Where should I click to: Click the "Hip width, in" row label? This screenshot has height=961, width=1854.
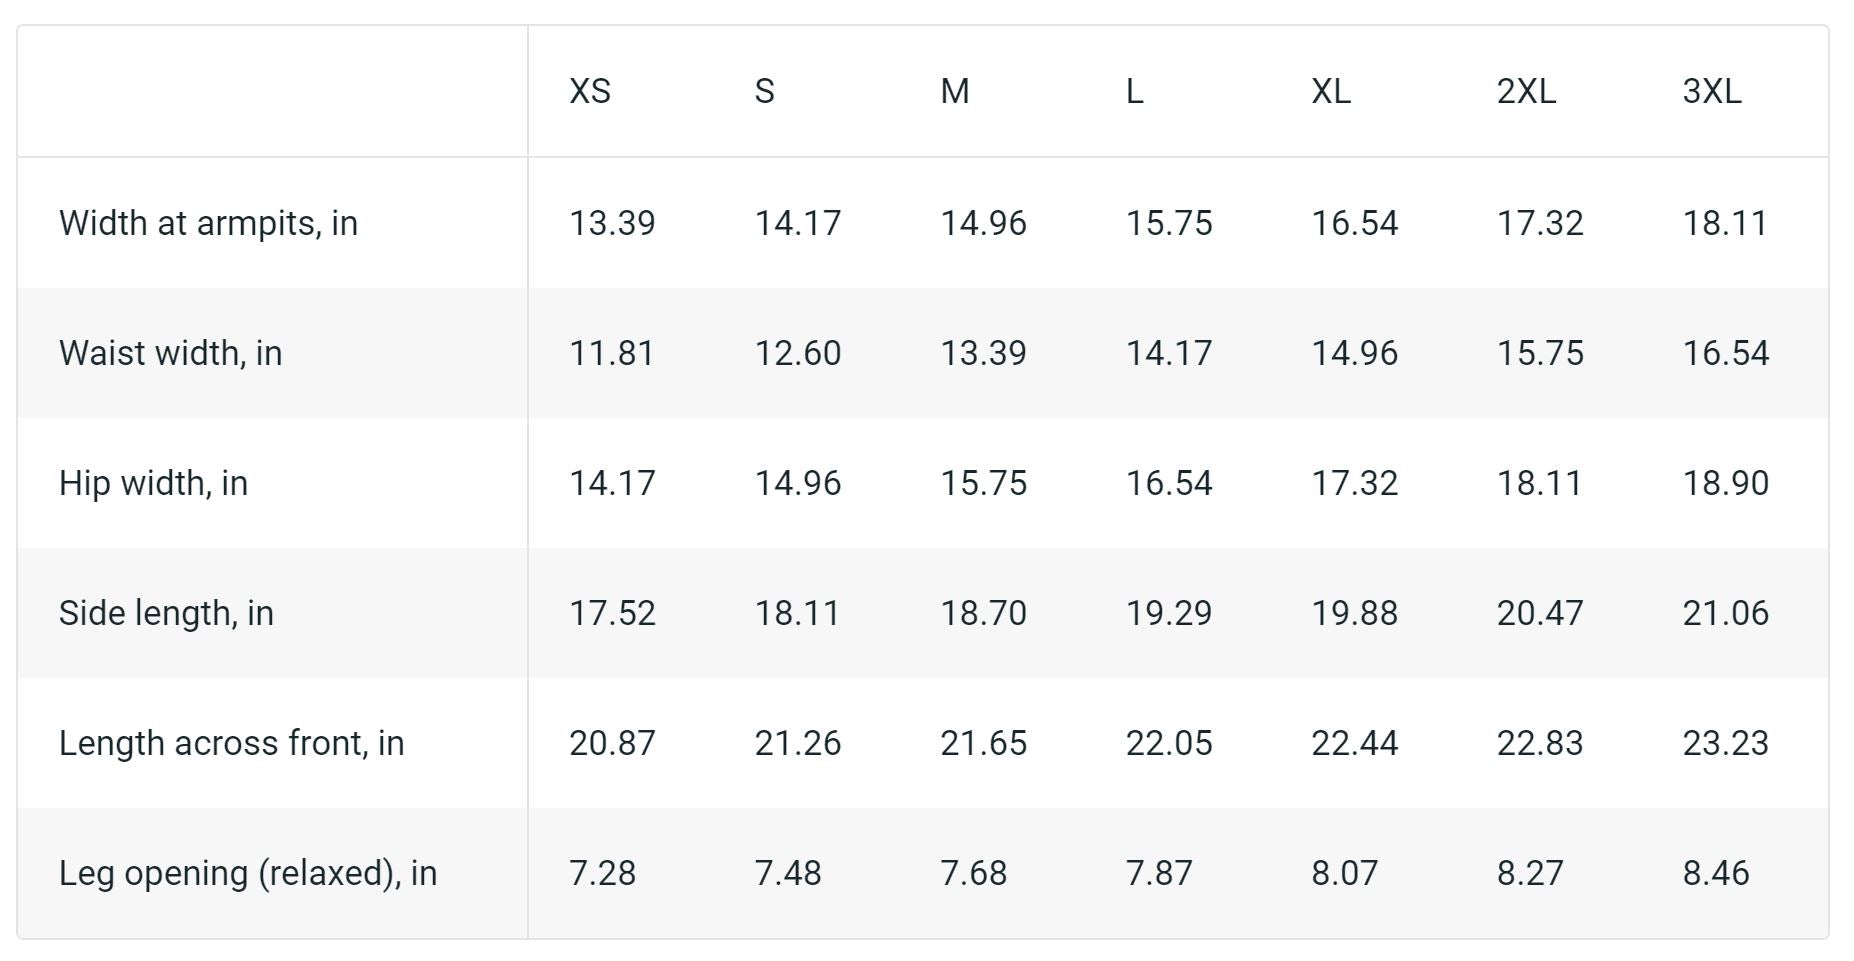coord(153,483)
